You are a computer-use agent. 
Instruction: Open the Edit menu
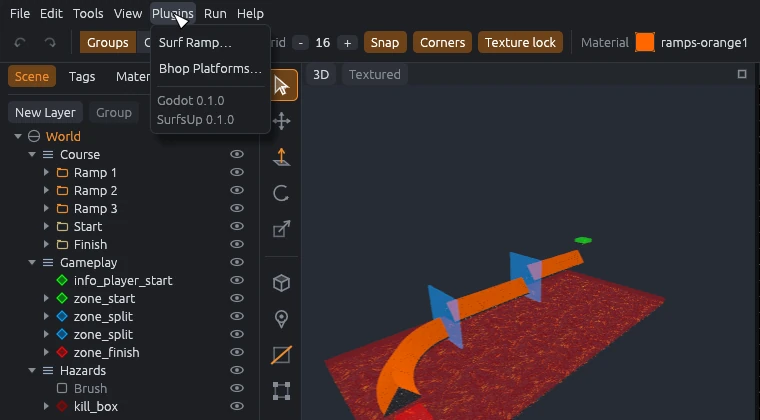(x=51, y=14)
